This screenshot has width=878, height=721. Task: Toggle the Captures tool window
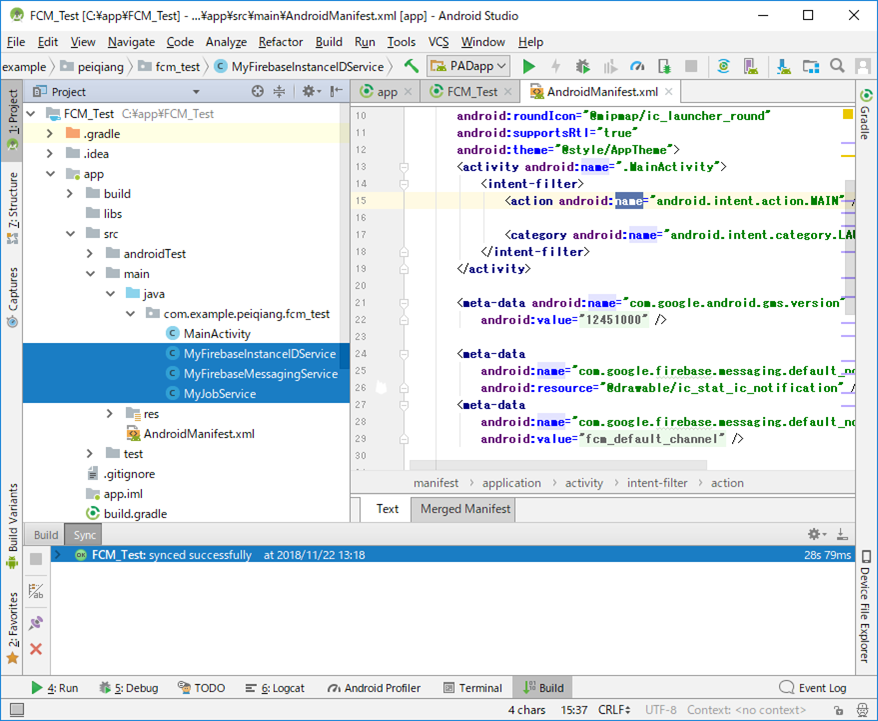(12, 297)
